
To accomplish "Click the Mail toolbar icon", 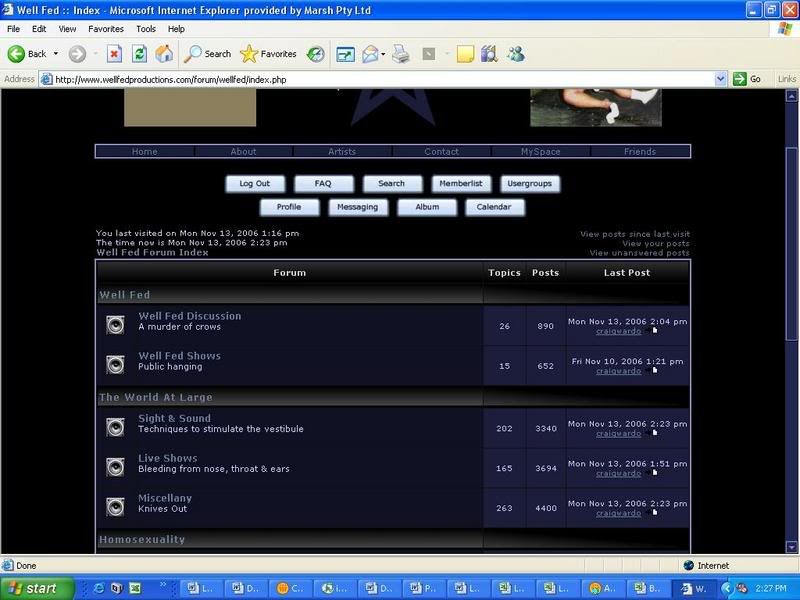I will tap(370, 54).
